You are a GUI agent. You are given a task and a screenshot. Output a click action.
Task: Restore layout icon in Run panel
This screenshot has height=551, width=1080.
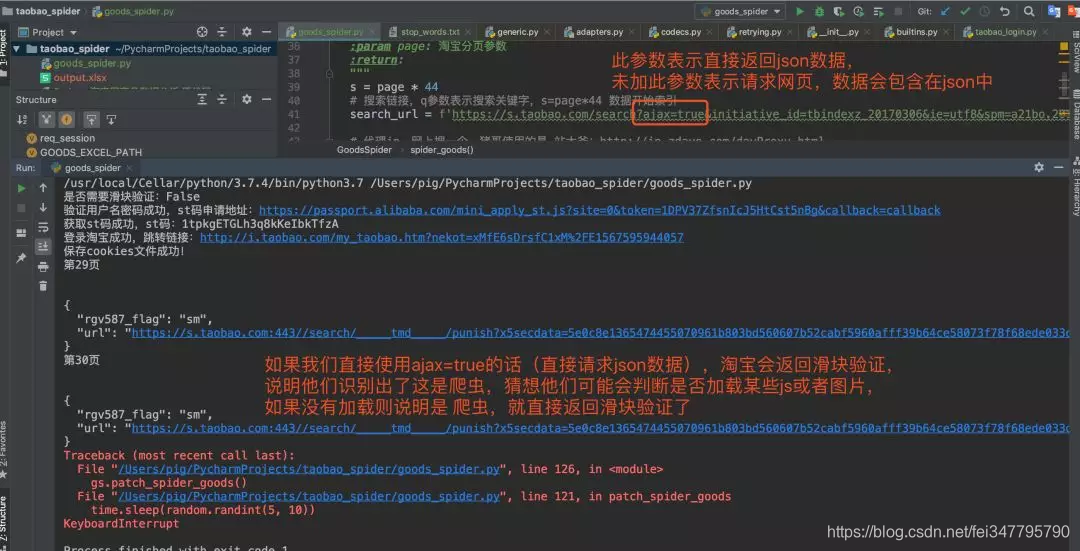21,232
